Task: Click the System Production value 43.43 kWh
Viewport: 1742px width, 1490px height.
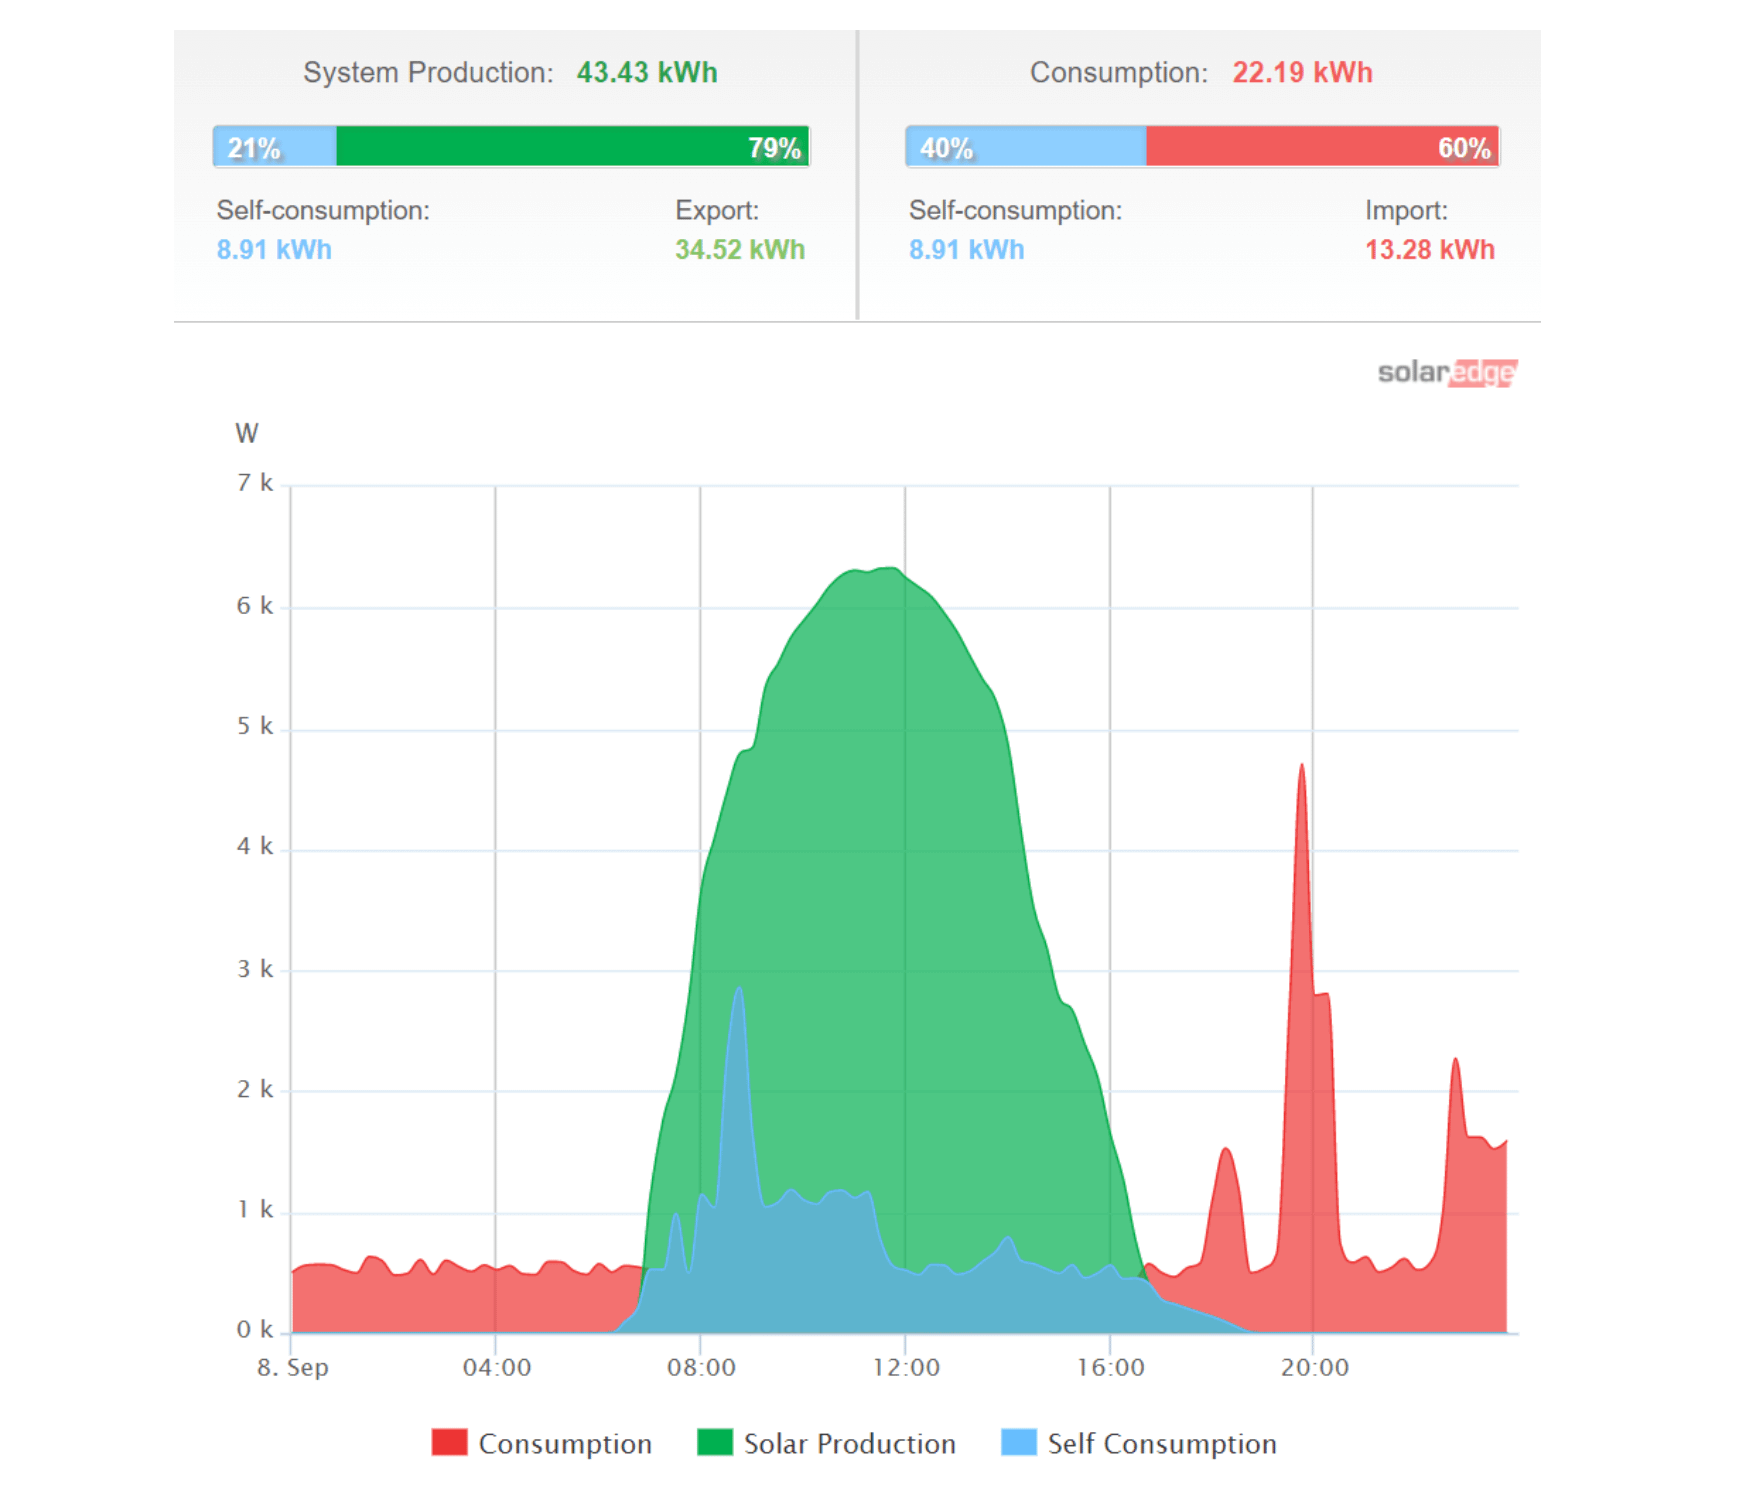Action: click(647, 73)
